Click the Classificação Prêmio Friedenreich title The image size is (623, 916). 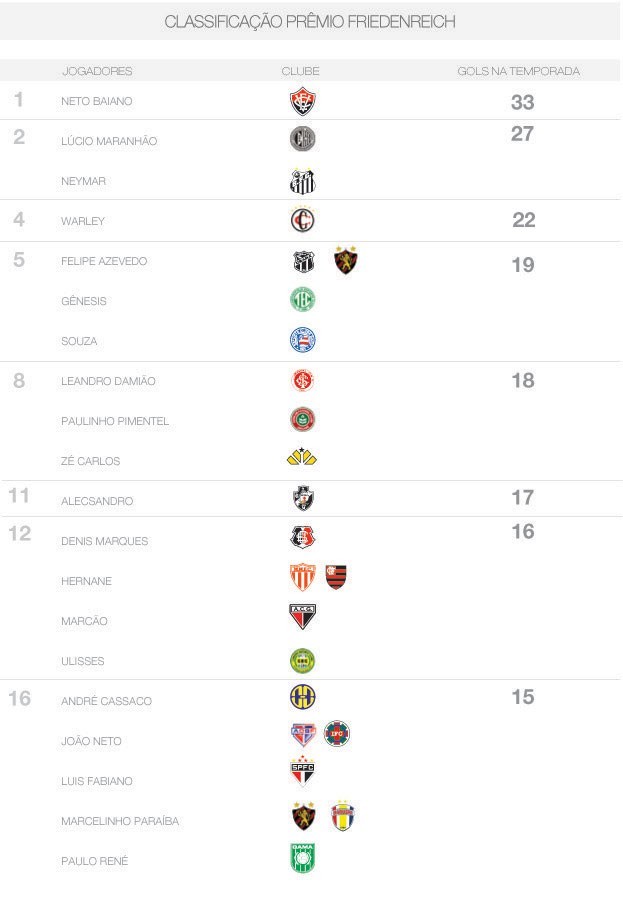310,21
